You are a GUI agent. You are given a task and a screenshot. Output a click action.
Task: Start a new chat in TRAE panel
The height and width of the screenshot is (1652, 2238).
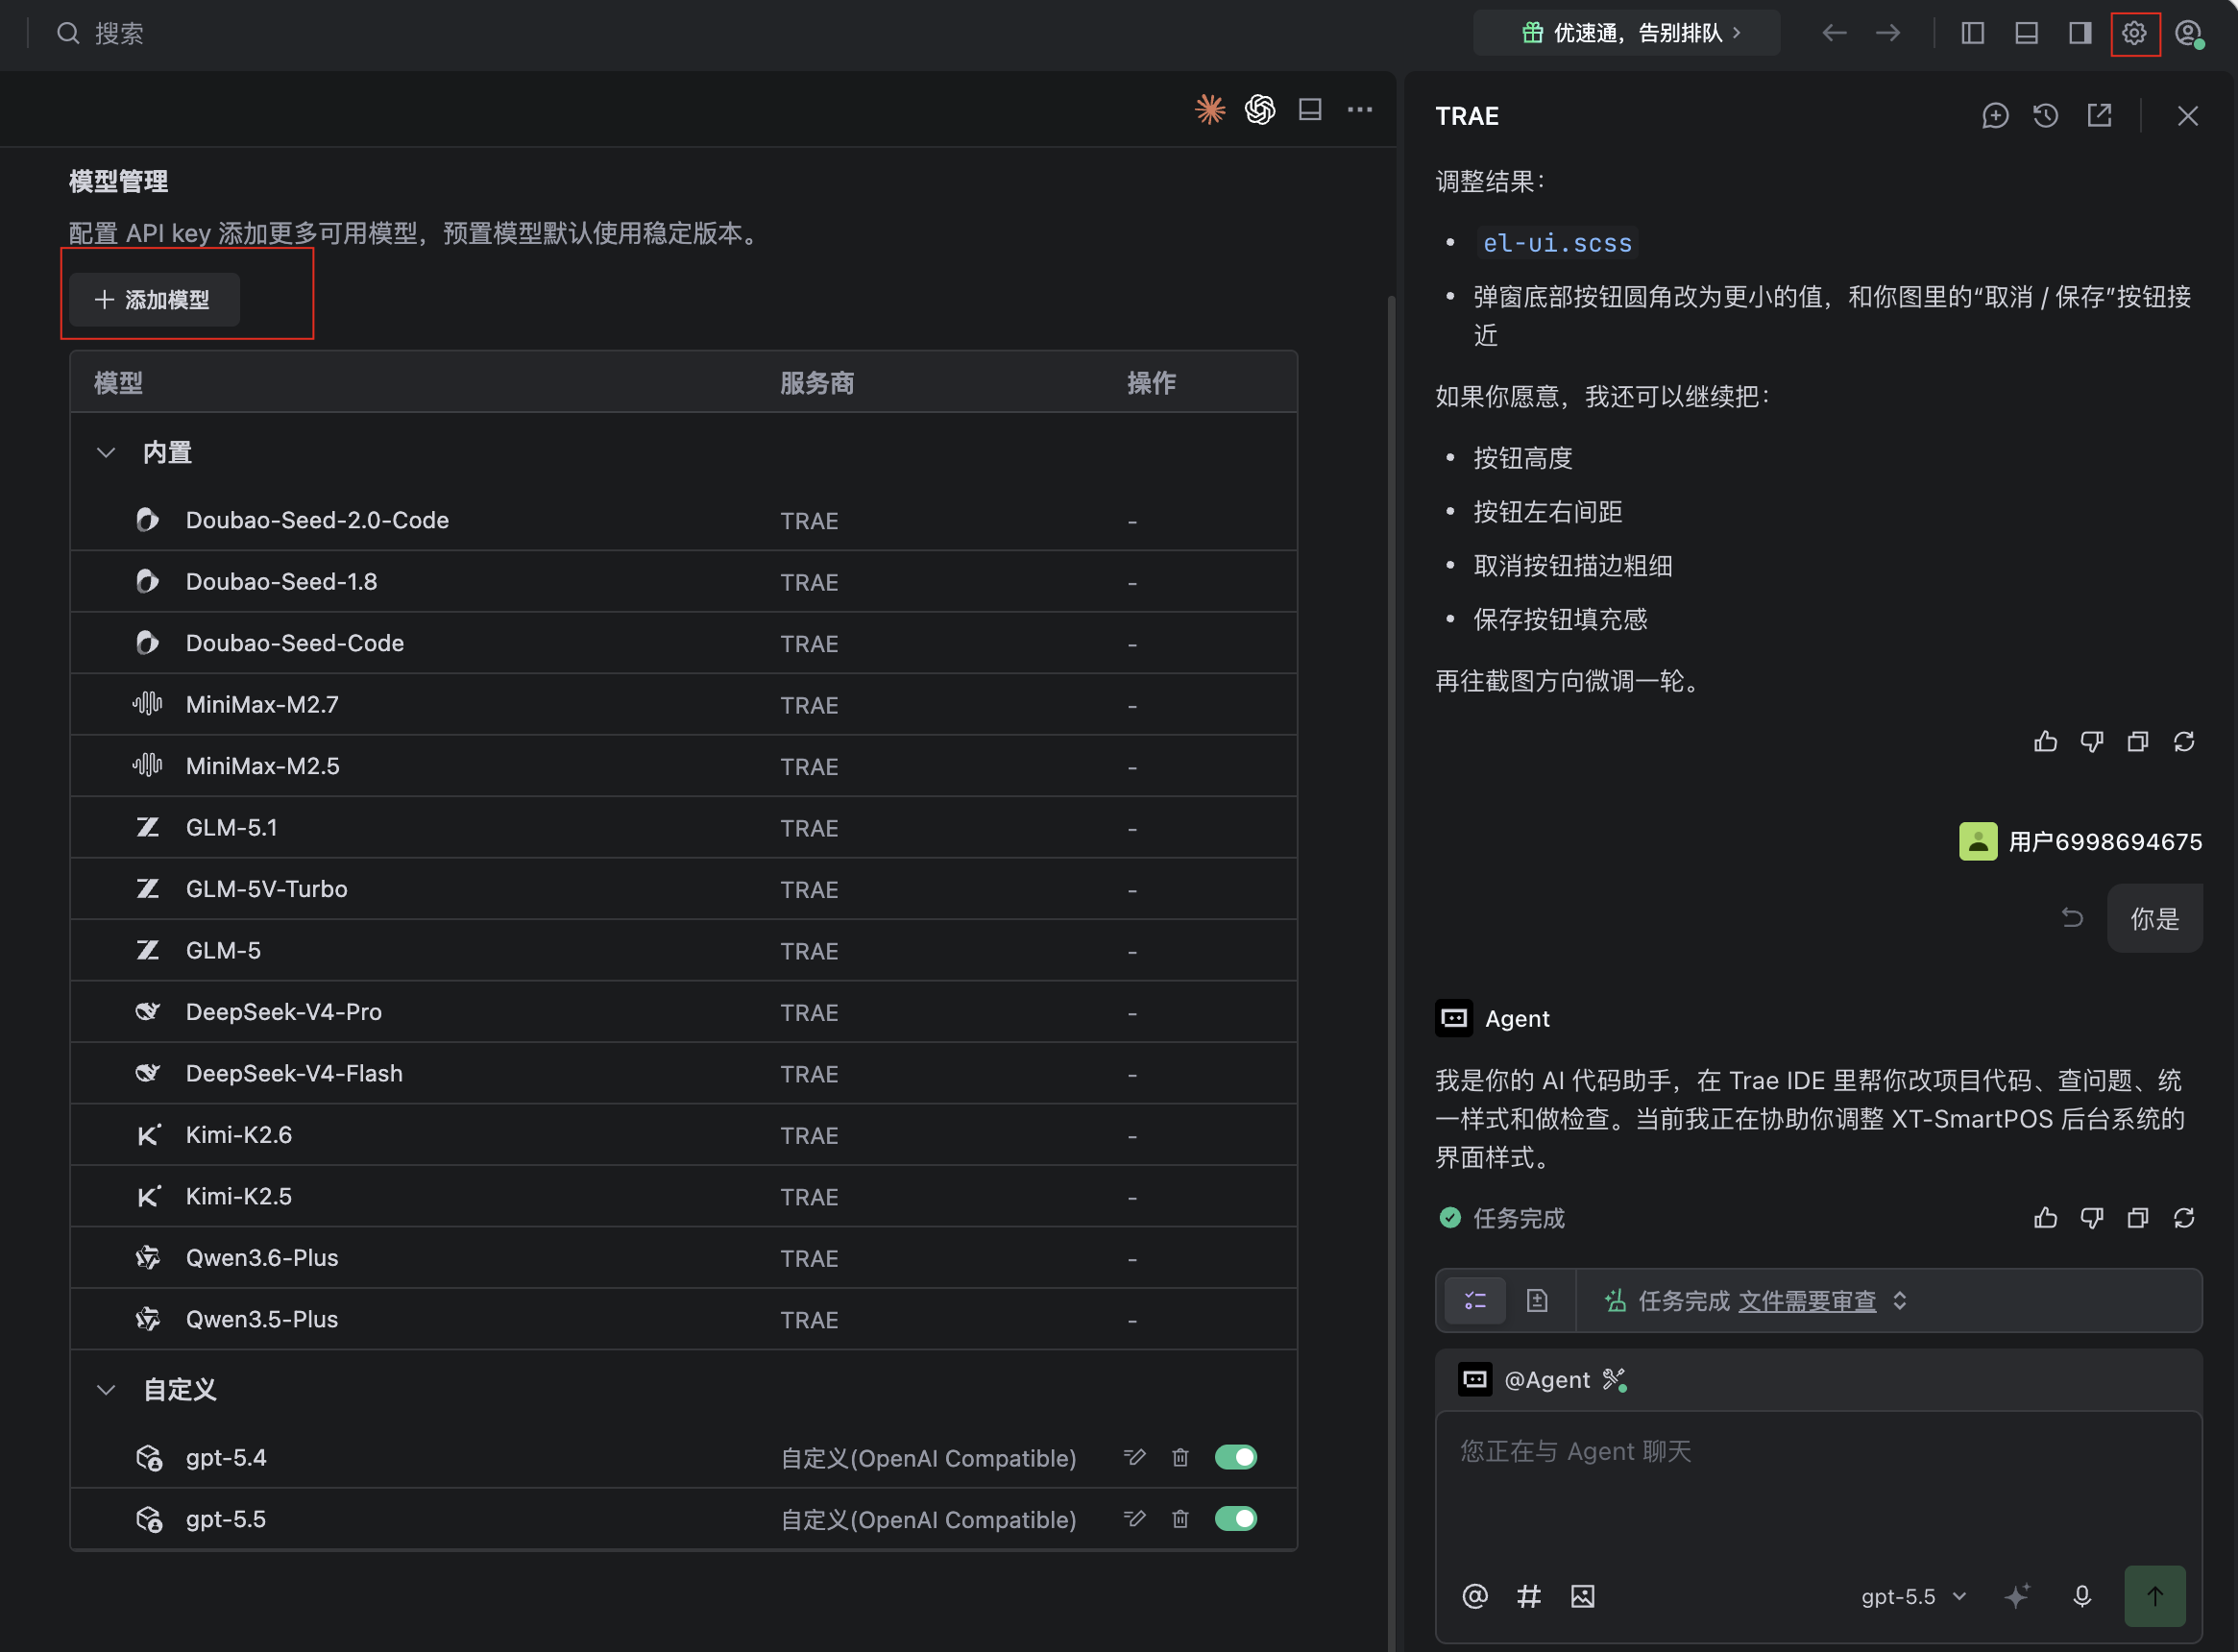(1995, 116)
